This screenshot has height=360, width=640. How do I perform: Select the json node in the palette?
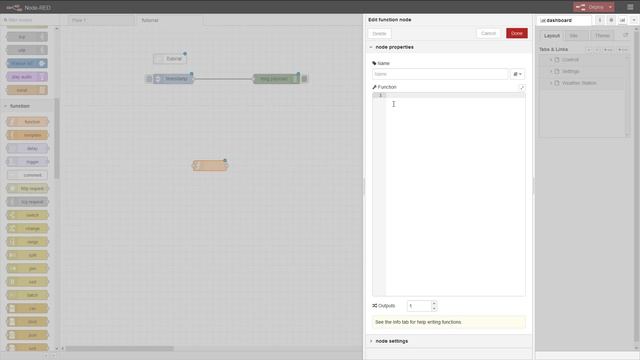coord(27,335)
